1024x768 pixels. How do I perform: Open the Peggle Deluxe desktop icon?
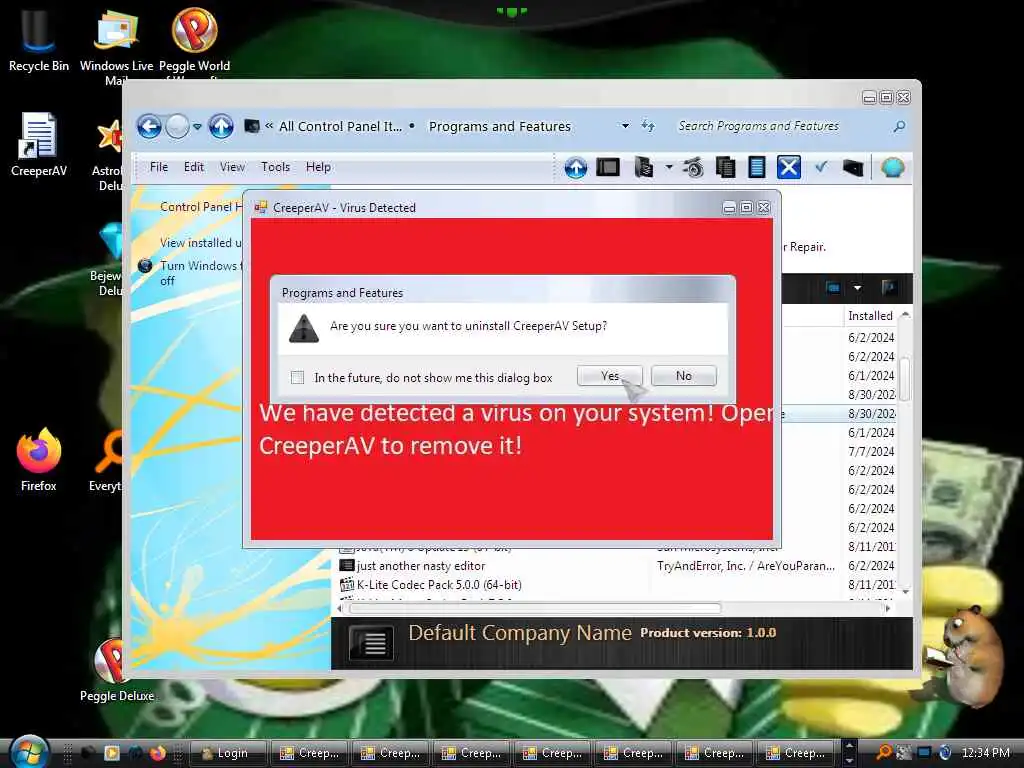(117, 670)
